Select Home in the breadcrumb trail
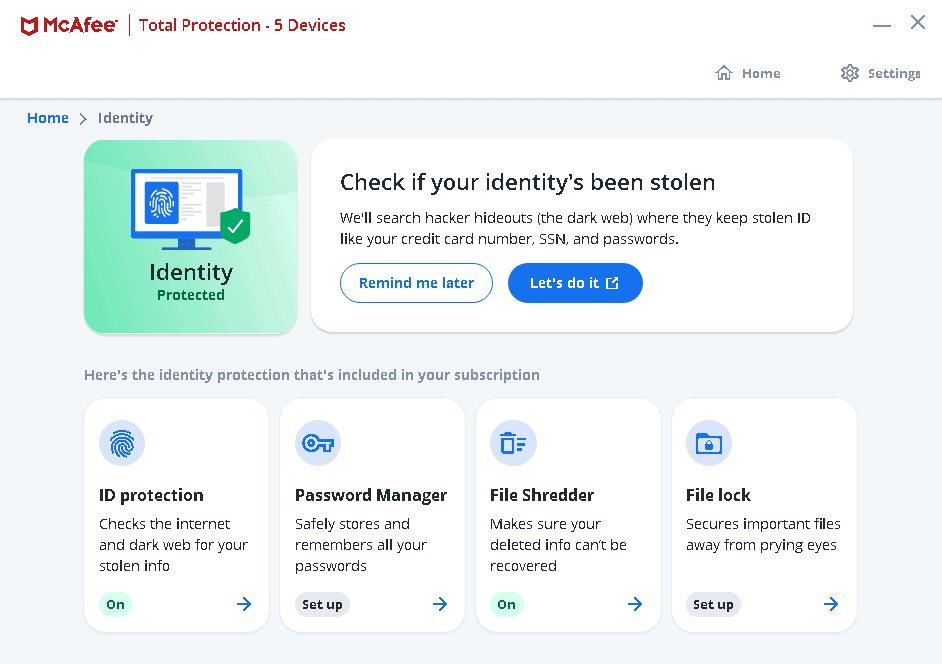Image resolution: width=942 pixels, height=664 pixels. pyautogui.click(x=48, y=117)
